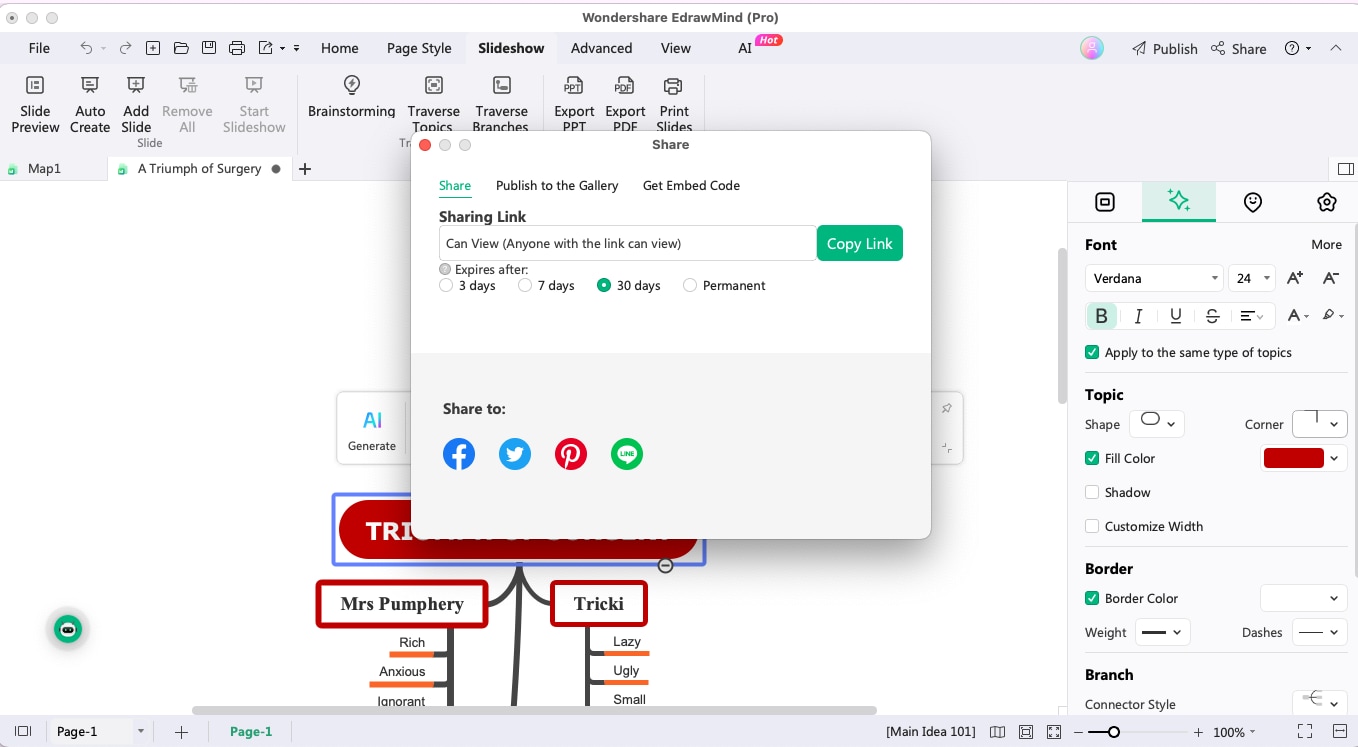This screenshot has width=1358, height=747.
Task: Add a new slide with Add Slide
Action: pyautogui.click(x=136, y=104)
